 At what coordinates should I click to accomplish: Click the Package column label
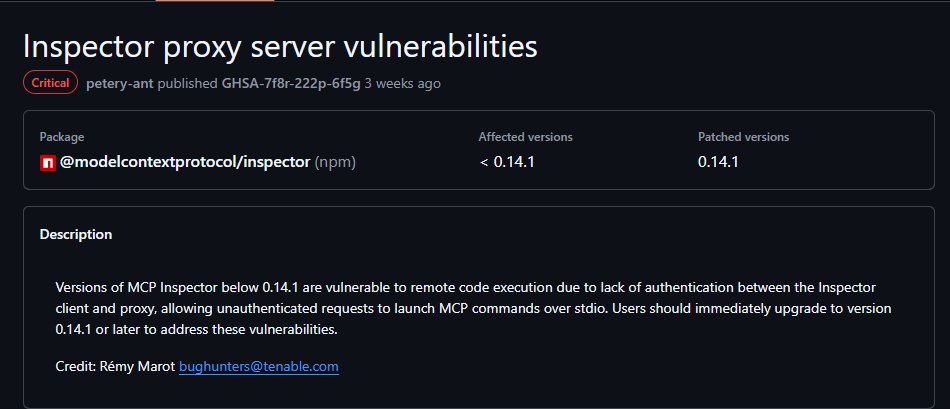62,137
